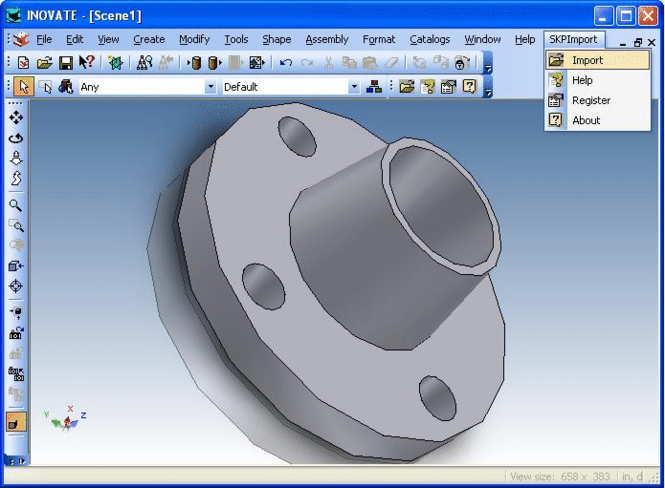Viewport: 665px width, 488px height.
Task: Select the Zoom magnifier tool
Action: click(x=16, y=206)
